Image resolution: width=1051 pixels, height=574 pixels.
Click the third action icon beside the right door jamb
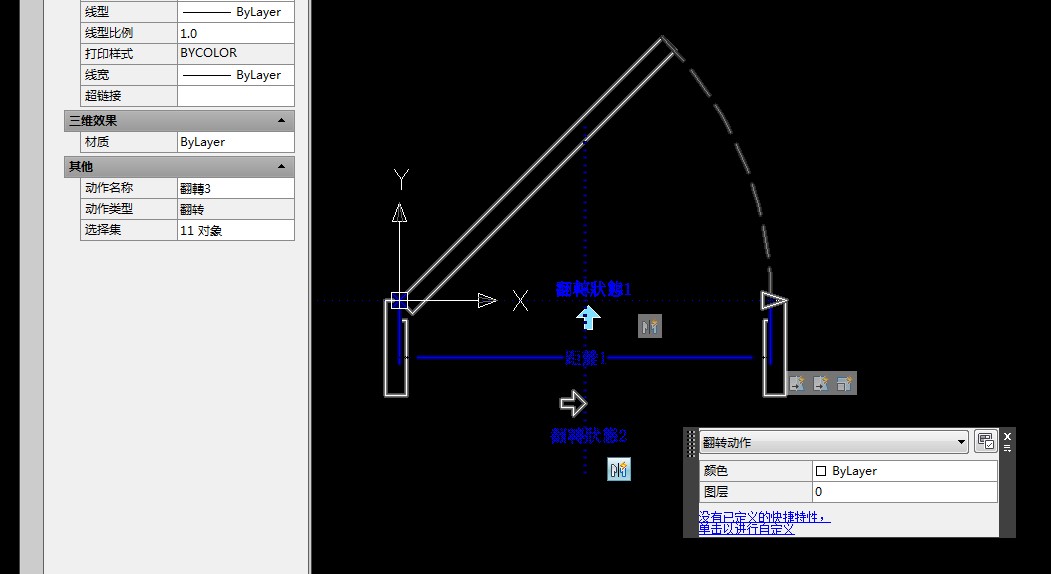845,383
